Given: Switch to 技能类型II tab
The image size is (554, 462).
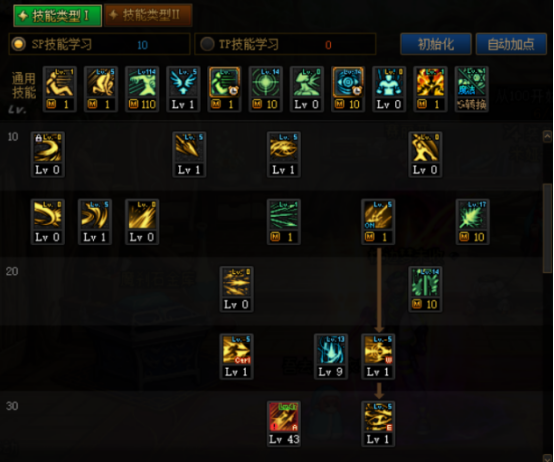Looking at the screenshot, I should click(x=148, y=15).
